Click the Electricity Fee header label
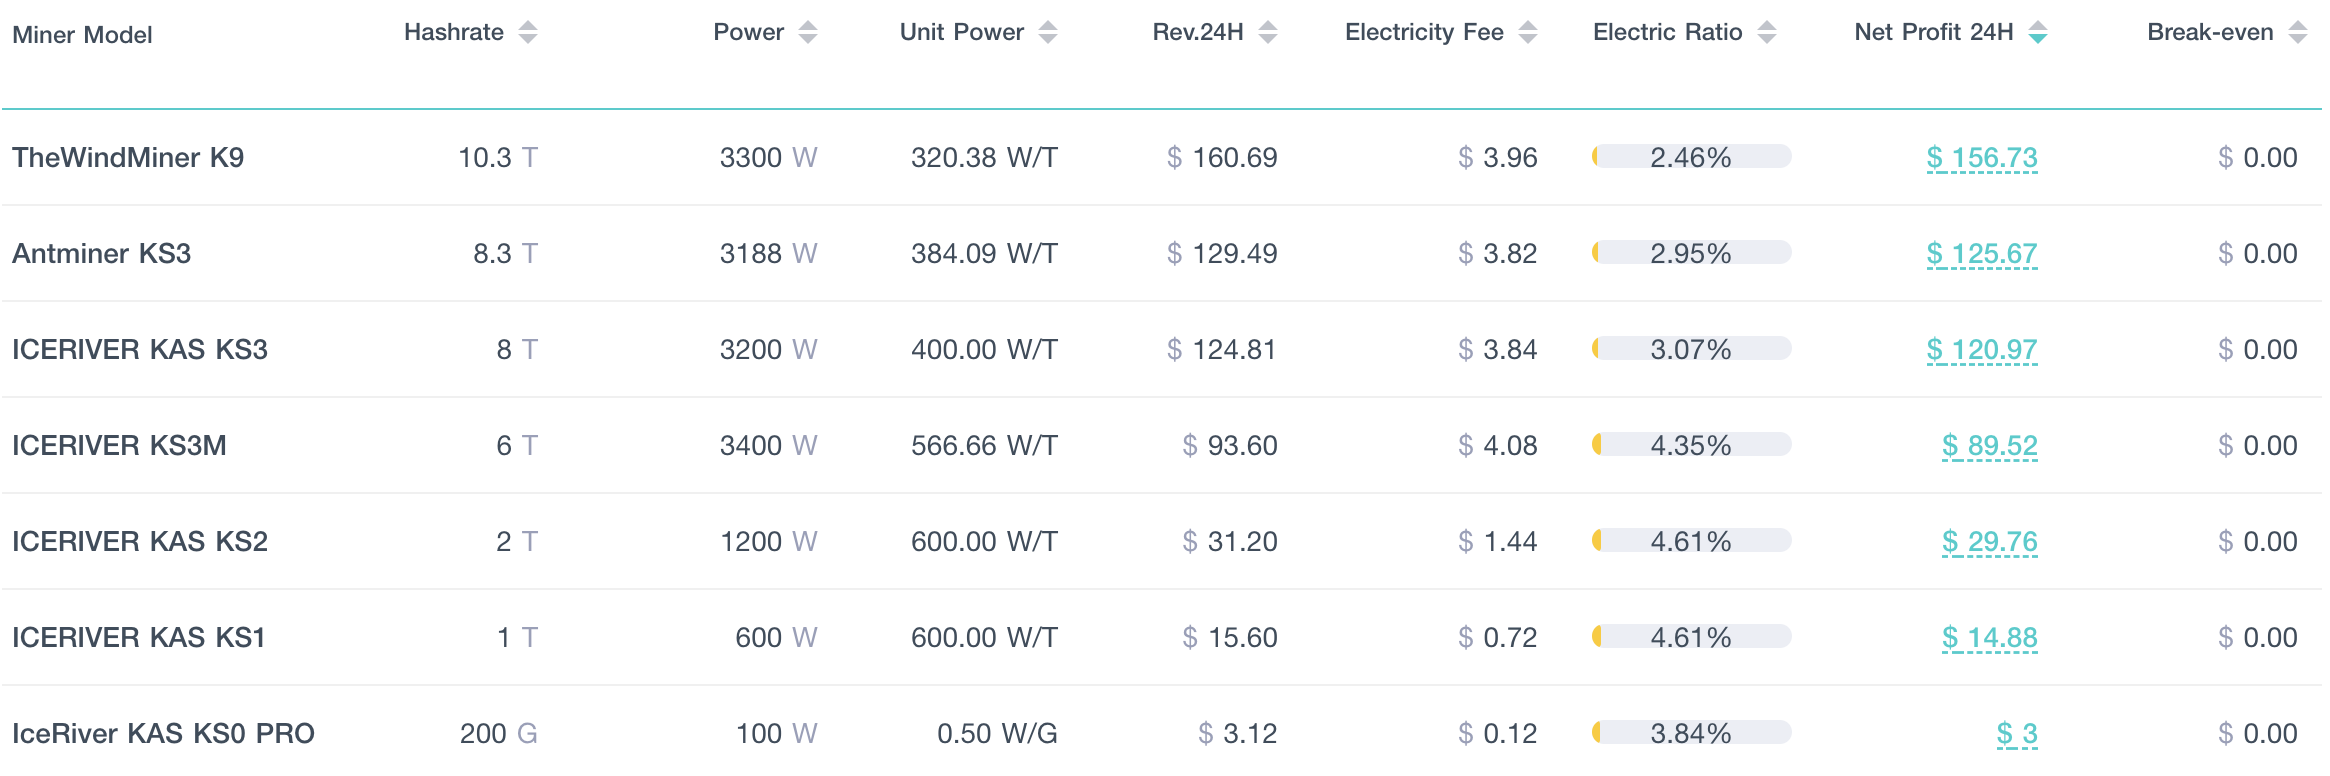The height and width of the screenshot is (776, 2330). (x=1424, y=32)
